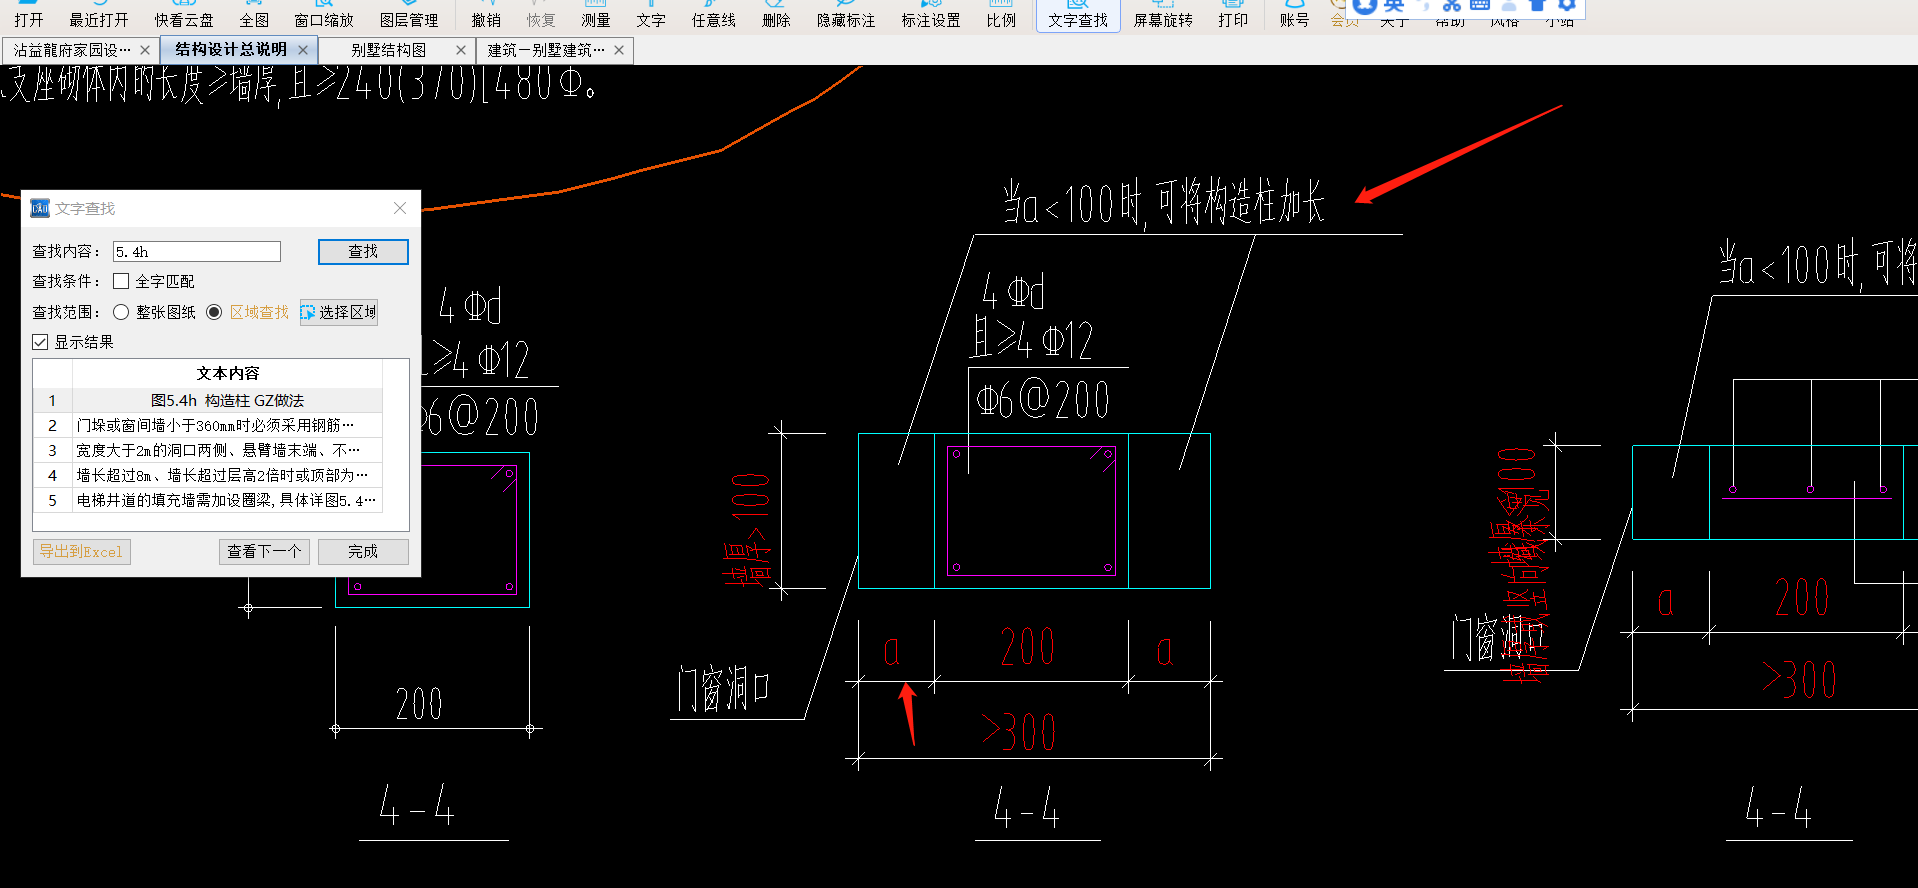Switch to the 建筑一别墅建筑… tab
Screen dimensions: 1918x888
tap(546, 50)
